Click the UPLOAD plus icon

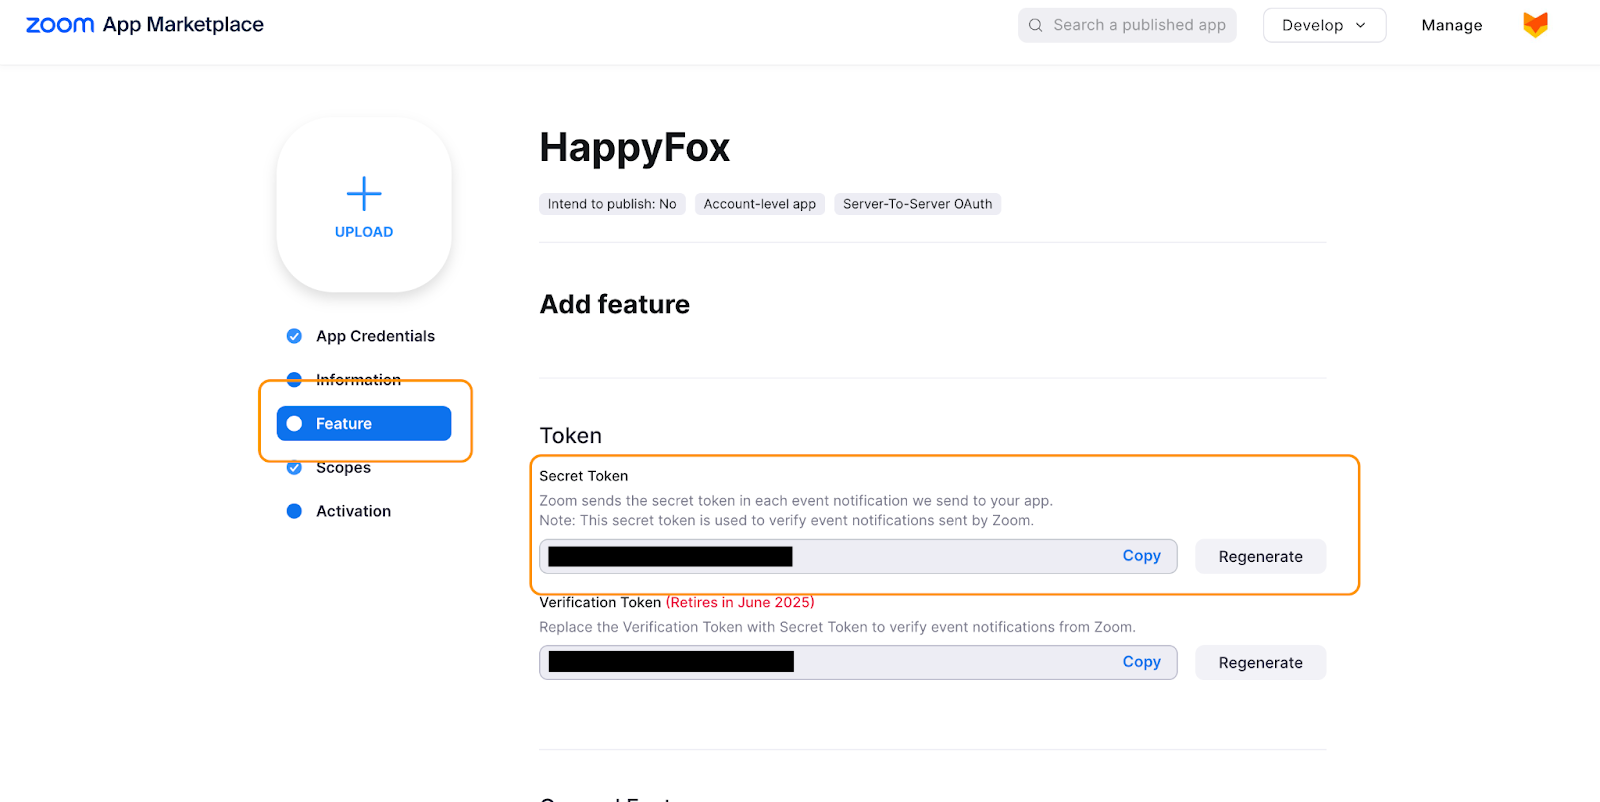[x=364, y=194]
